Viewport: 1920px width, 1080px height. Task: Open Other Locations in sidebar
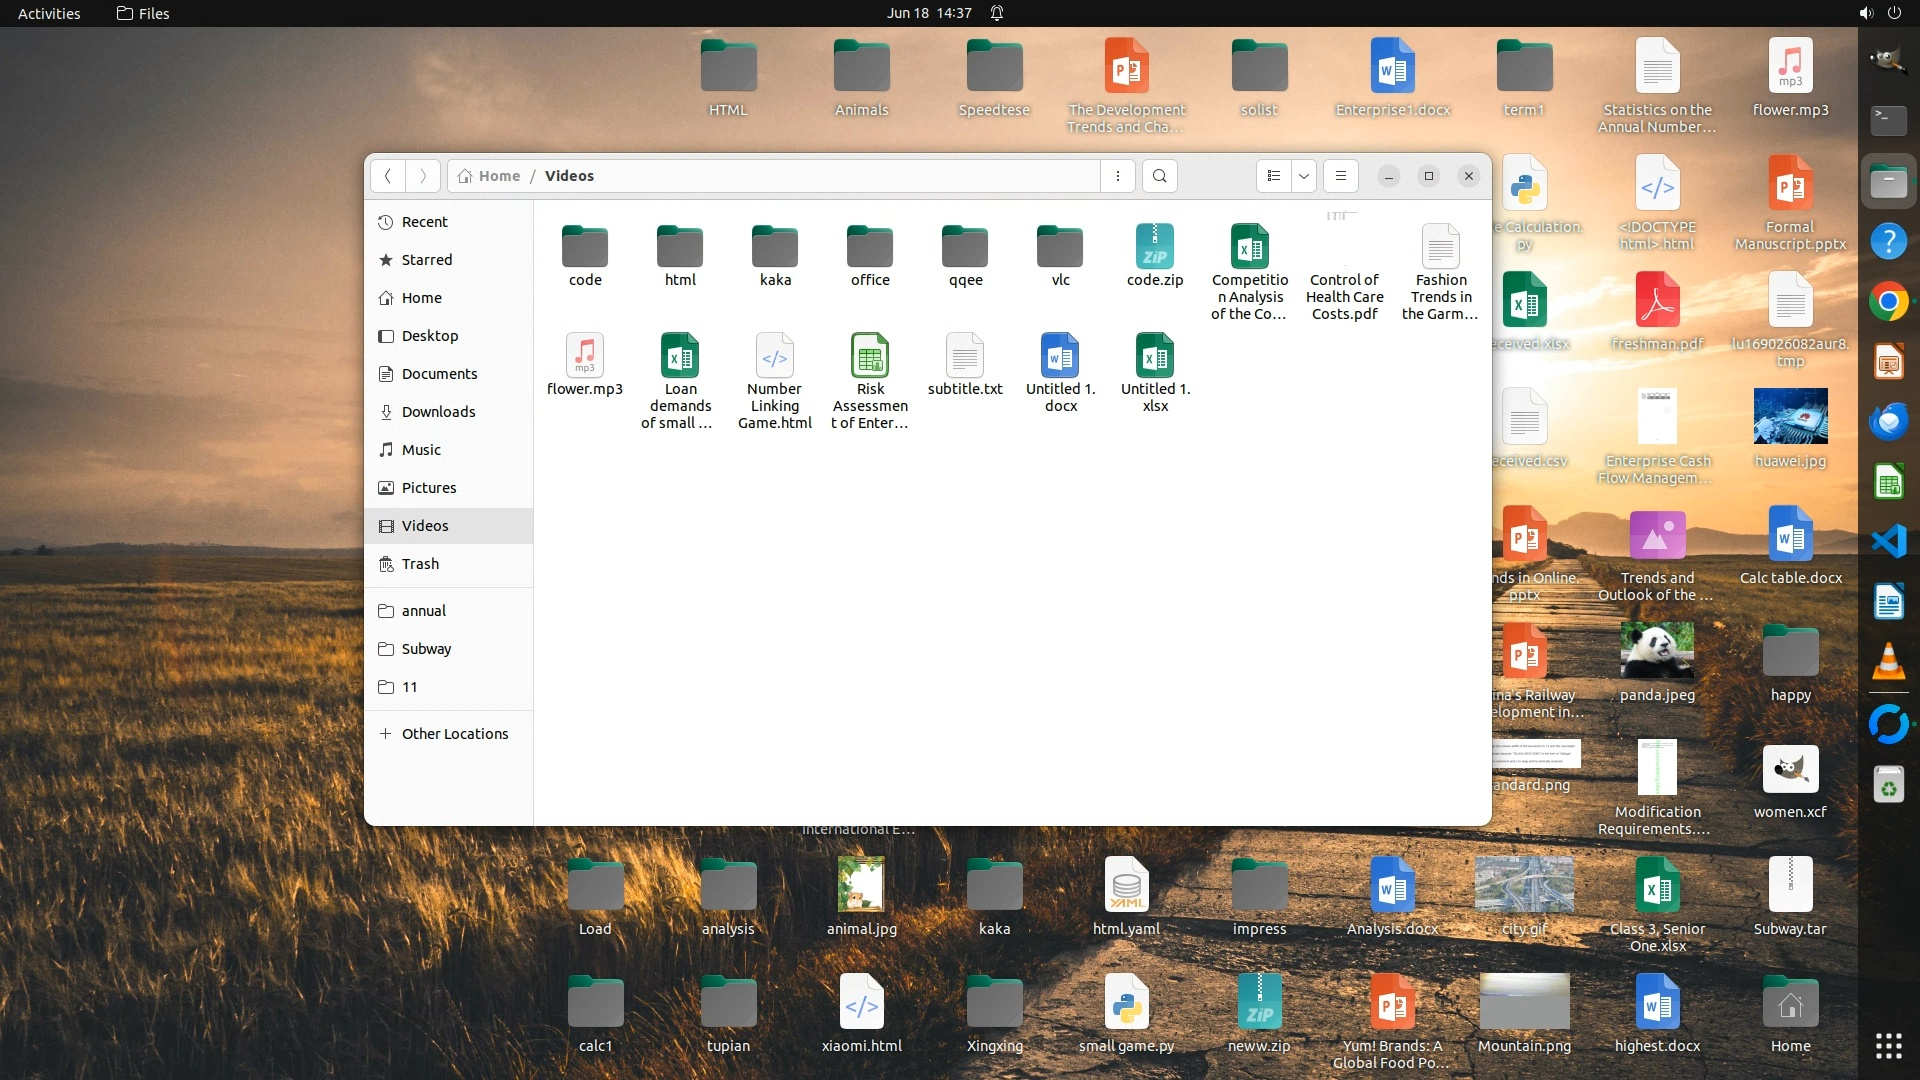[454, 734]
